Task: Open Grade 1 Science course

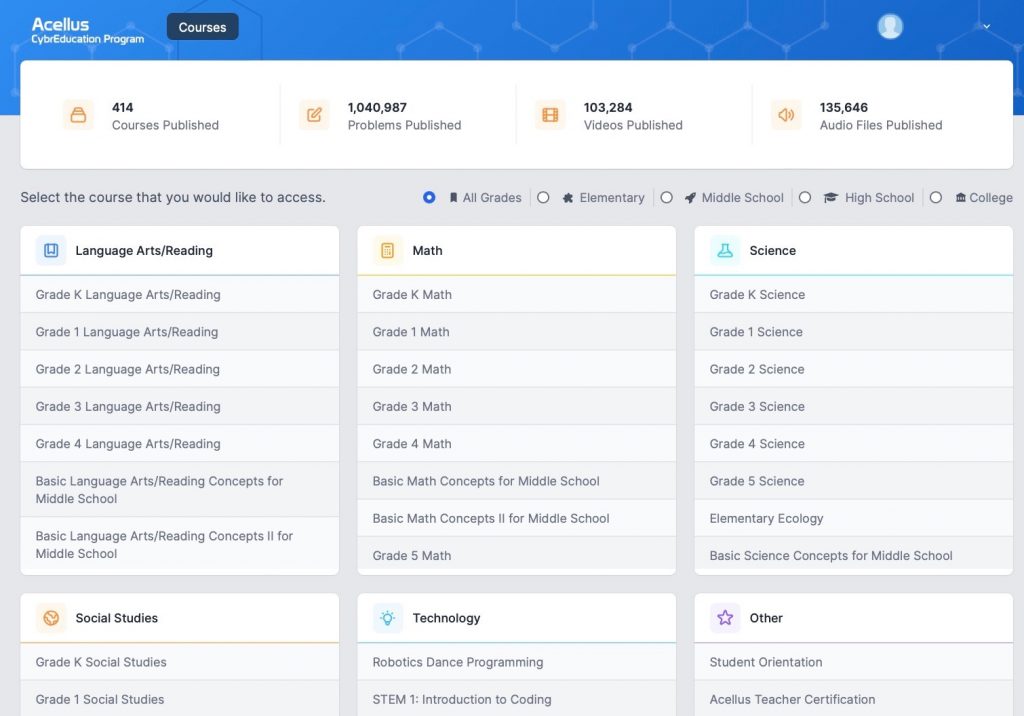Action: pyautogui.click(x=854, y=332)
